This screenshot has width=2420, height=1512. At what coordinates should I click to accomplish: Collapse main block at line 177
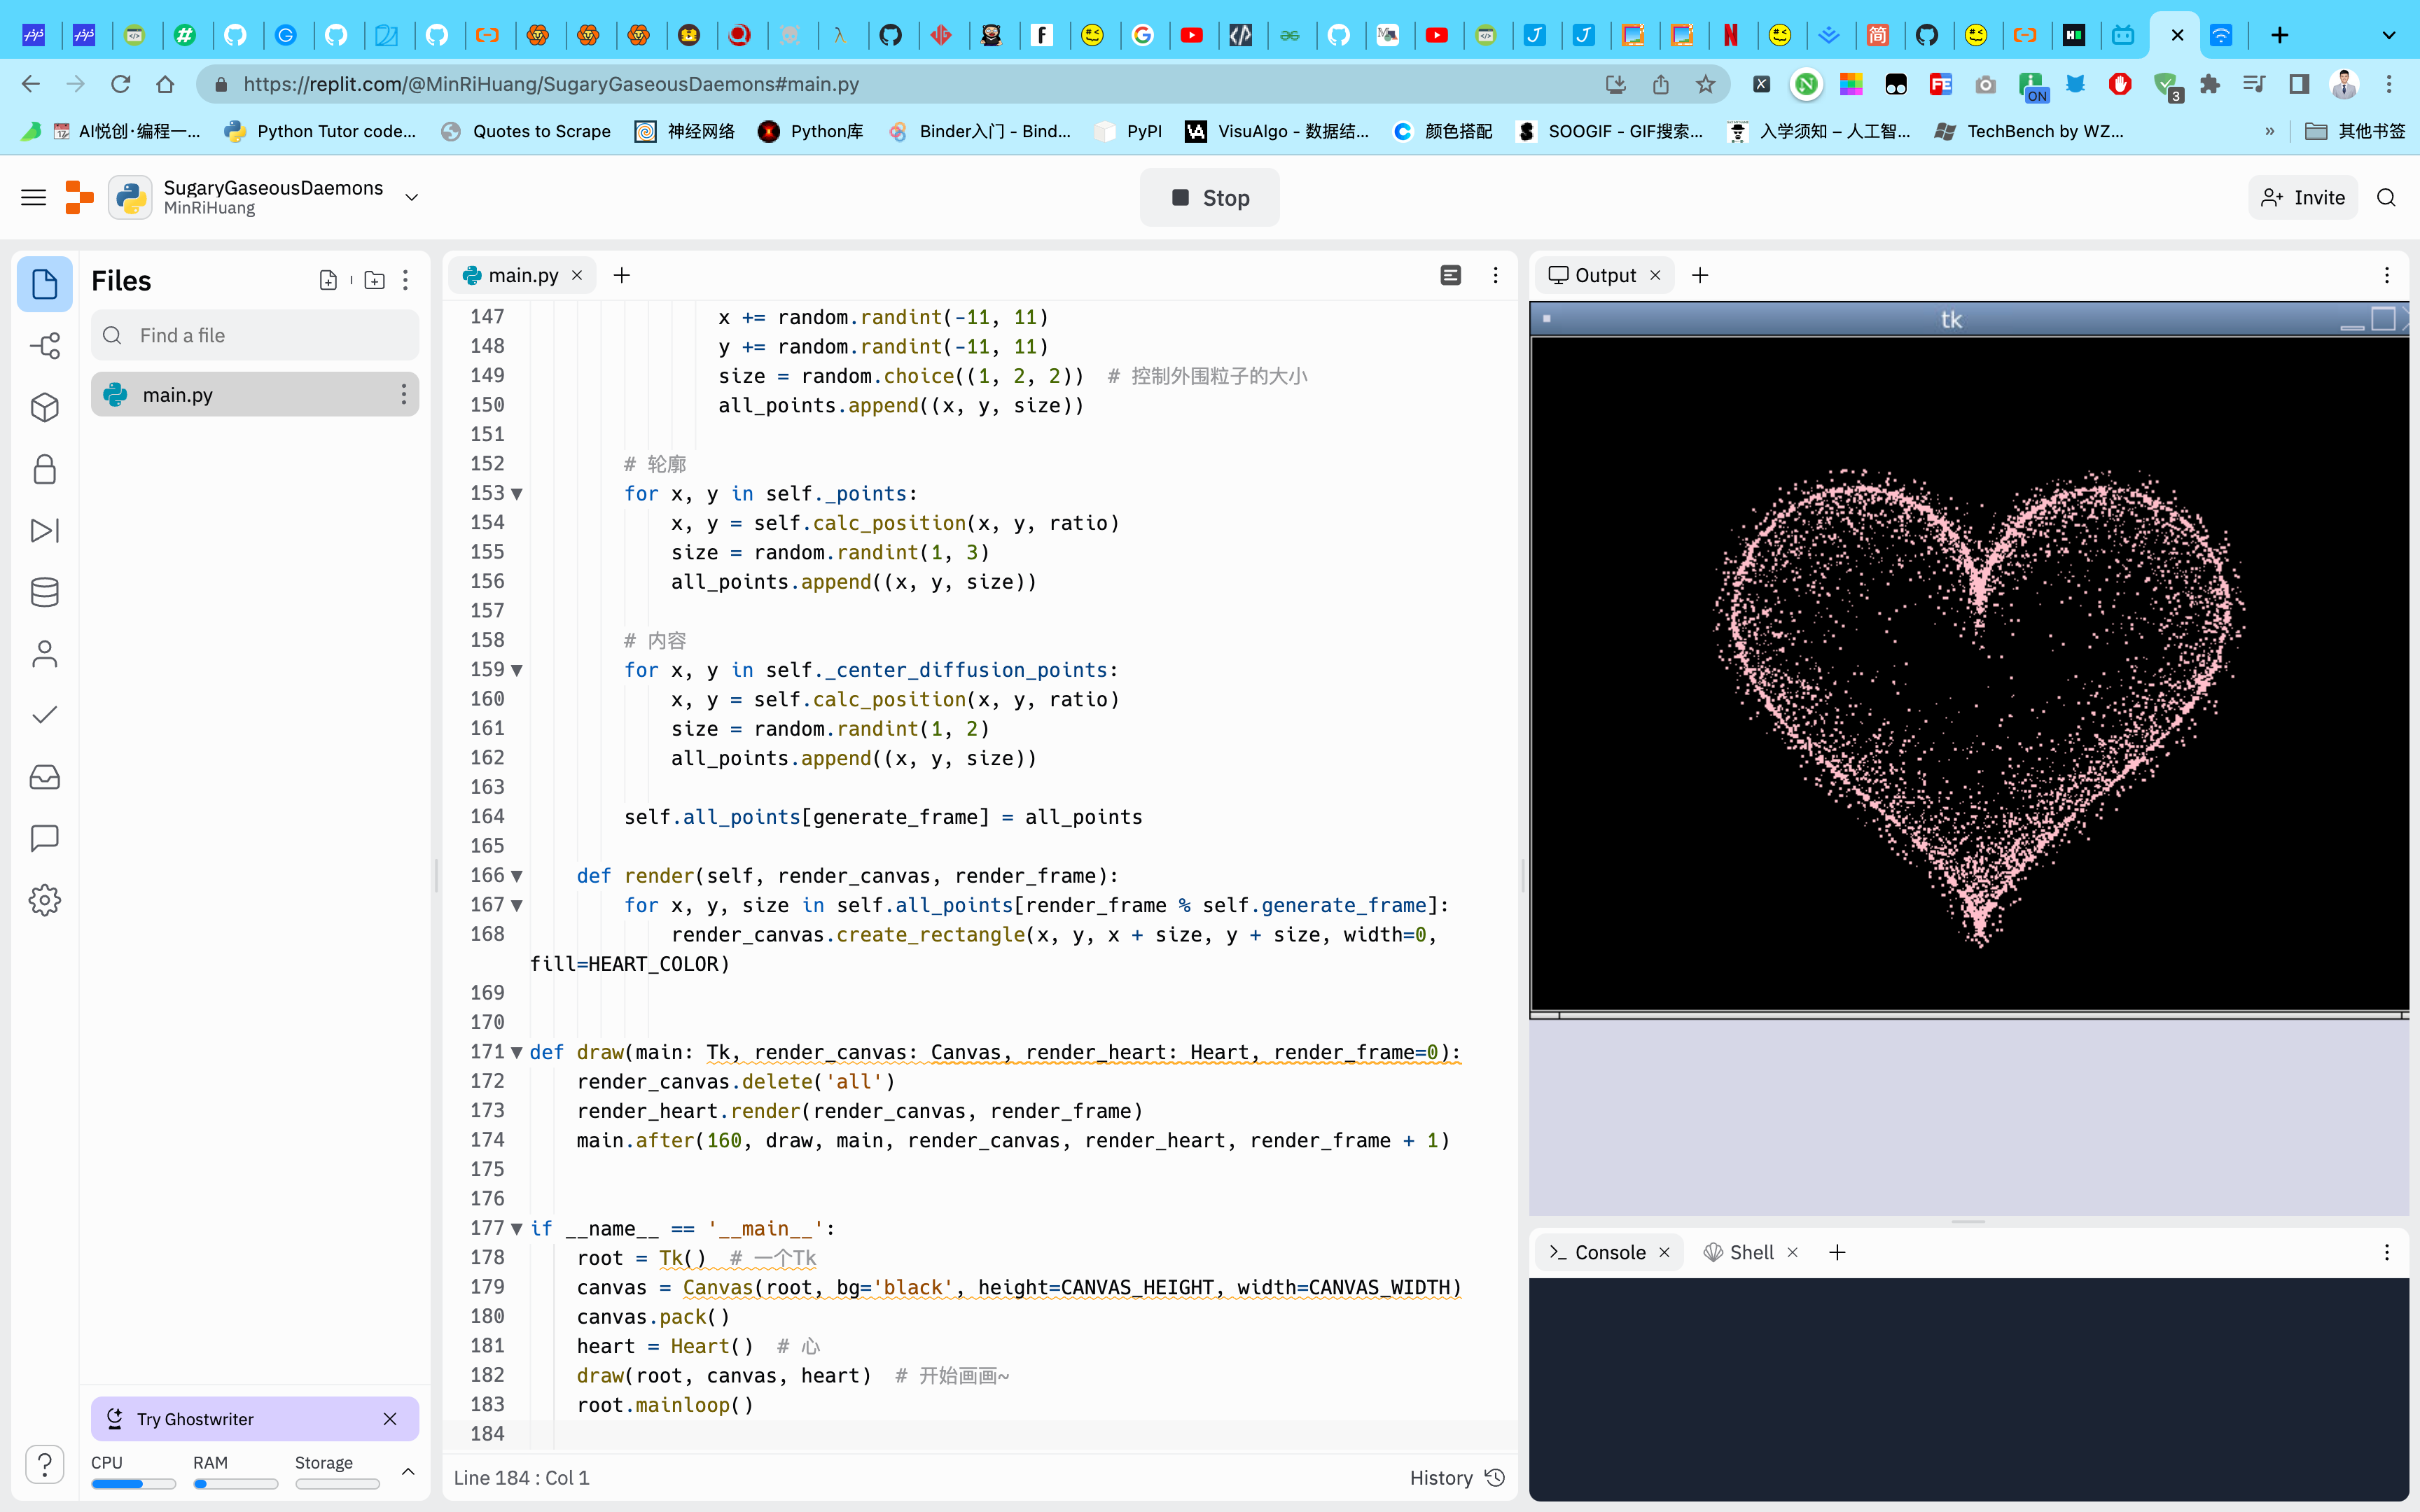click(517, 1229)
